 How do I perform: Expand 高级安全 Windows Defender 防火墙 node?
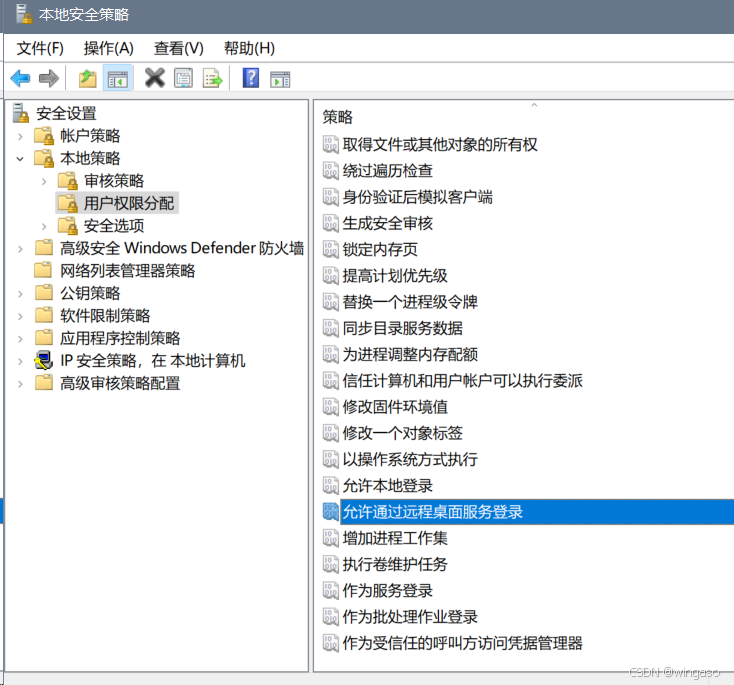point(20,249)
